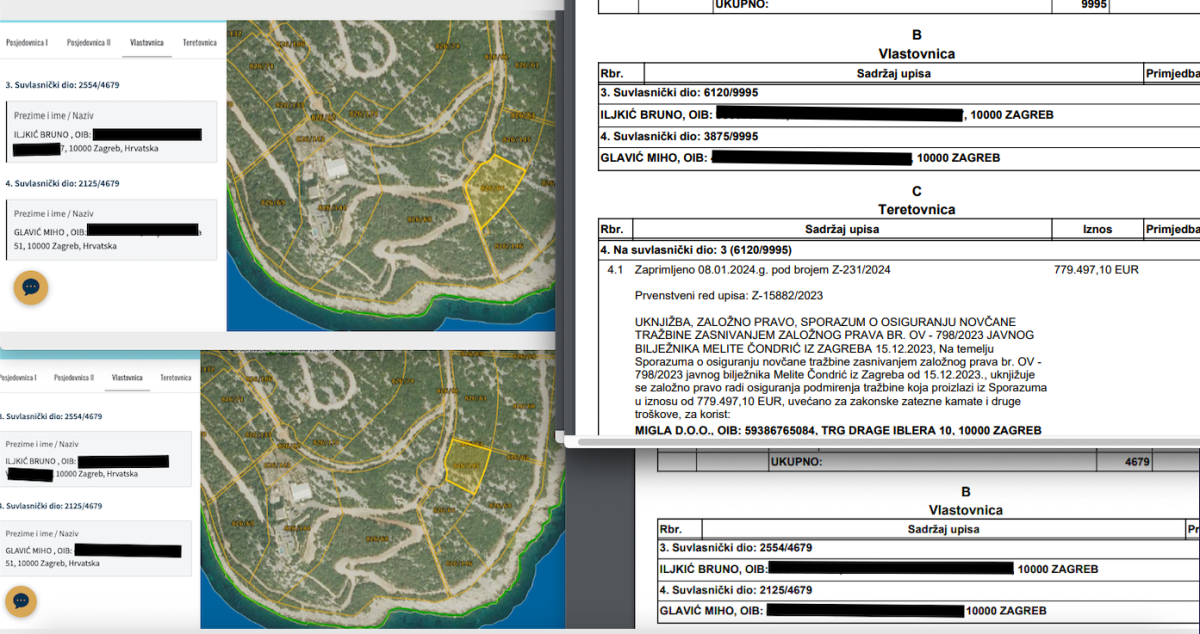Click ILJKIĆ BRUNO owner card in lower panel

(96, 459)
